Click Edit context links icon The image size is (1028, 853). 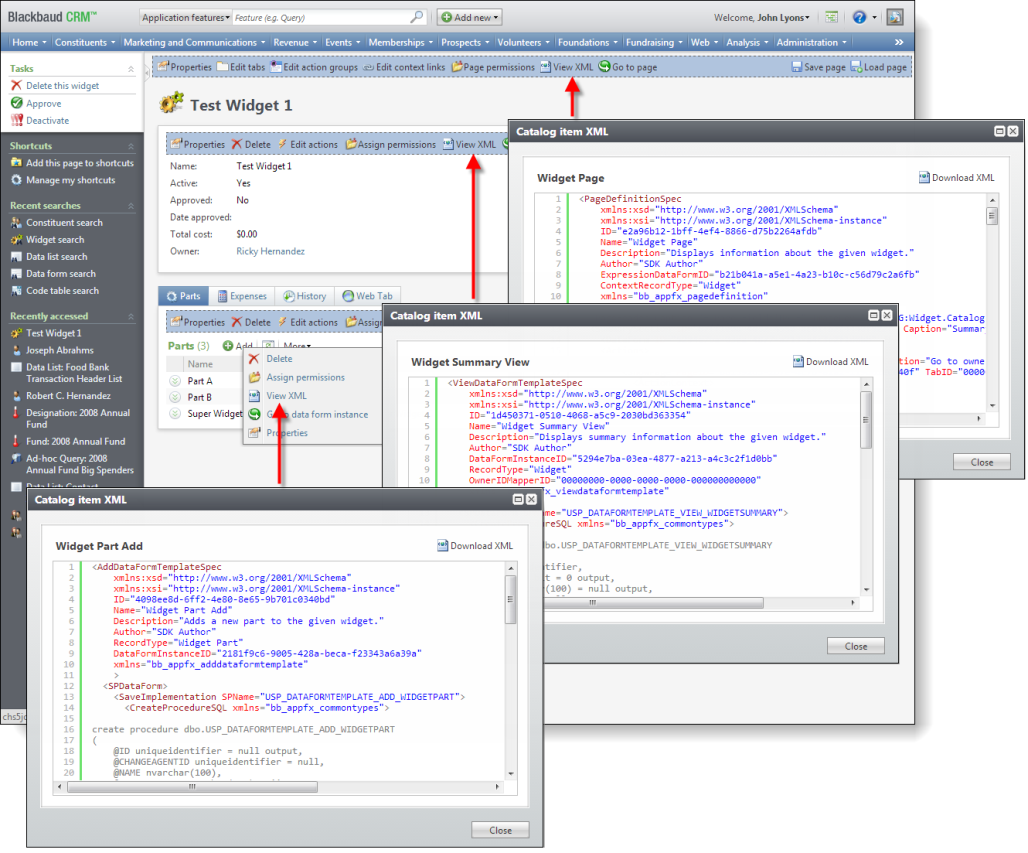click(368, 67)
